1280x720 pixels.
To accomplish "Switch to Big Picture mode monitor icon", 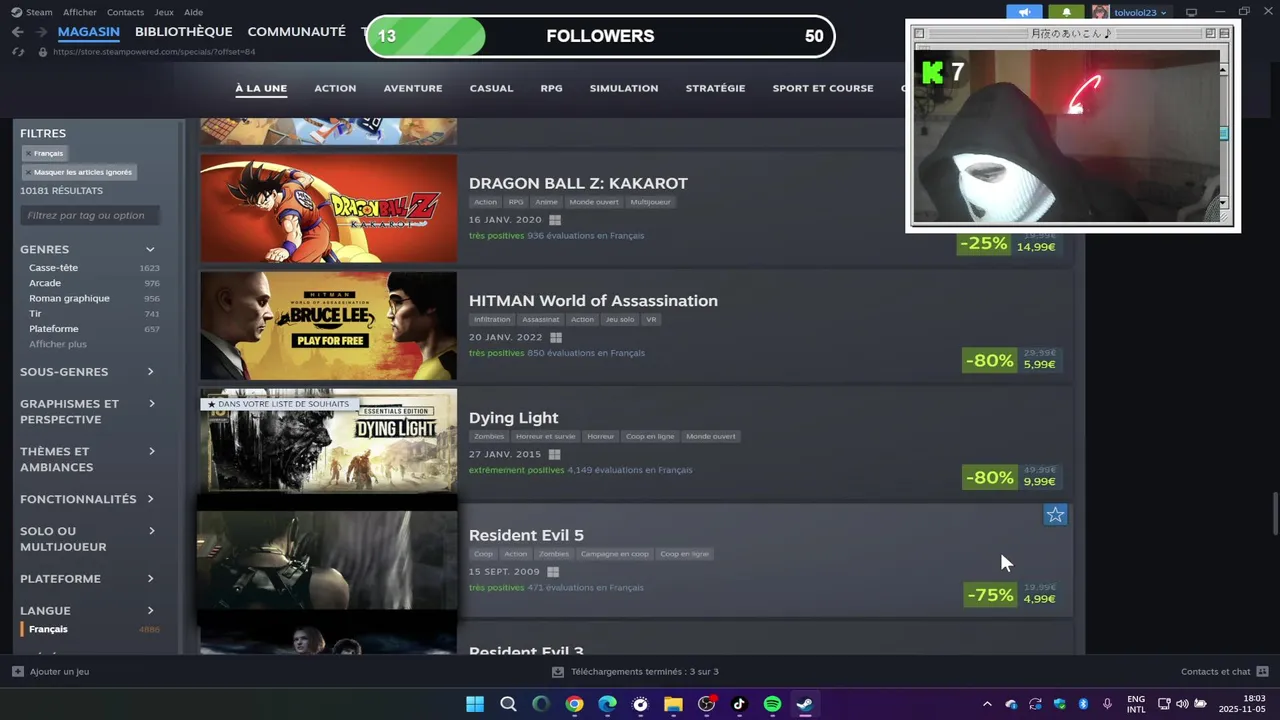I will 1191,12.
